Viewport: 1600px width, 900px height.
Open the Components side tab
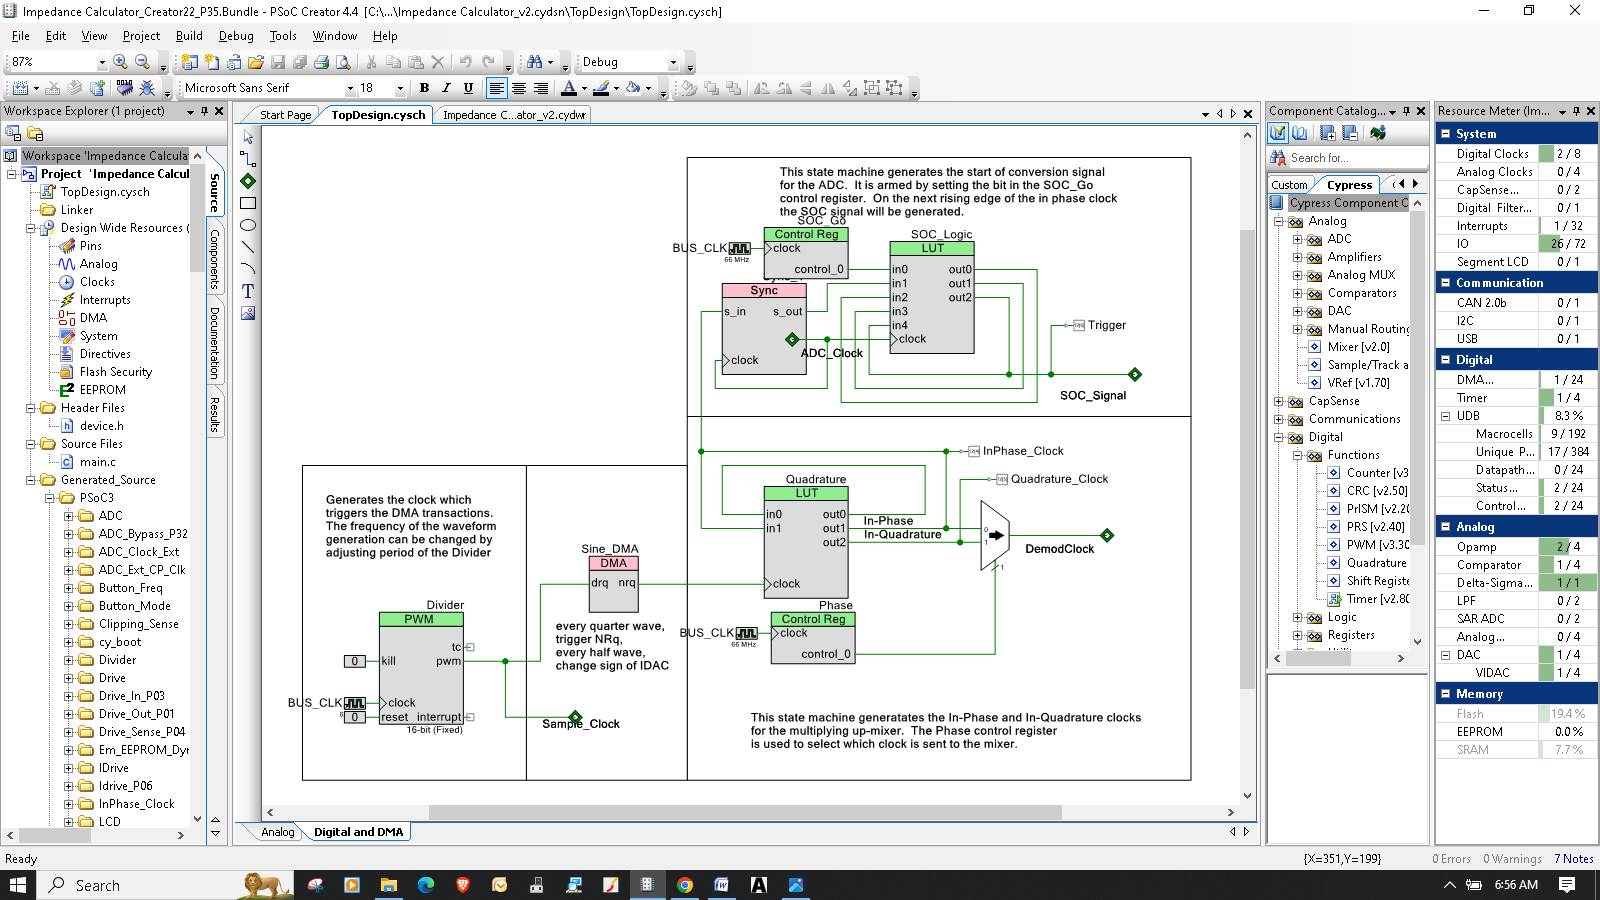(215, 260)
